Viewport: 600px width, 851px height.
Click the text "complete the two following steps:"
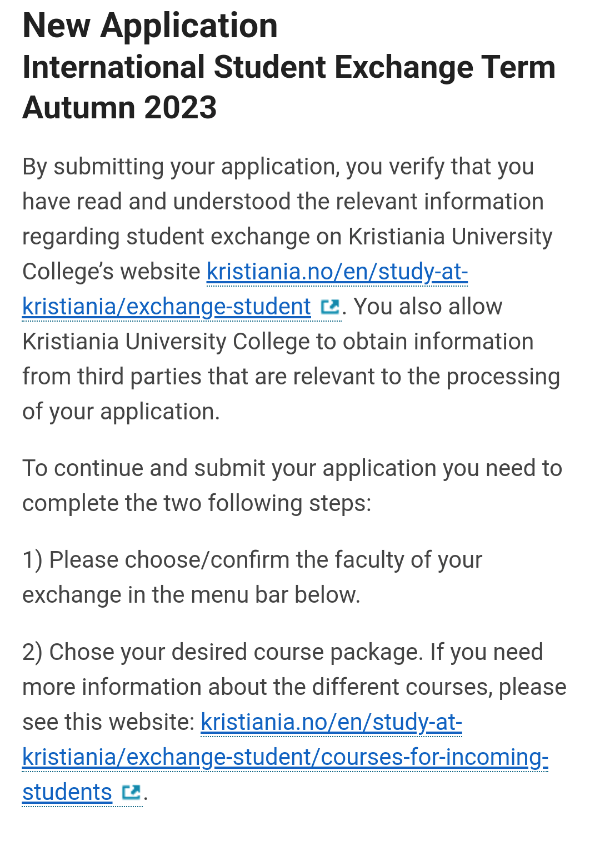[197, 504]
